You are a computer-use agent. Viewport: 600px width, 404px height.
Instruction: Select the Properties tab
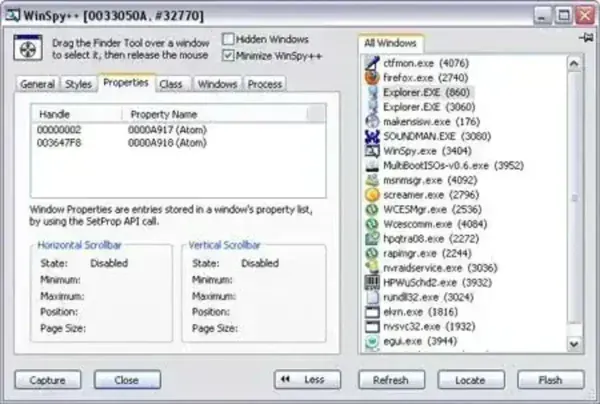pos(126,82)
